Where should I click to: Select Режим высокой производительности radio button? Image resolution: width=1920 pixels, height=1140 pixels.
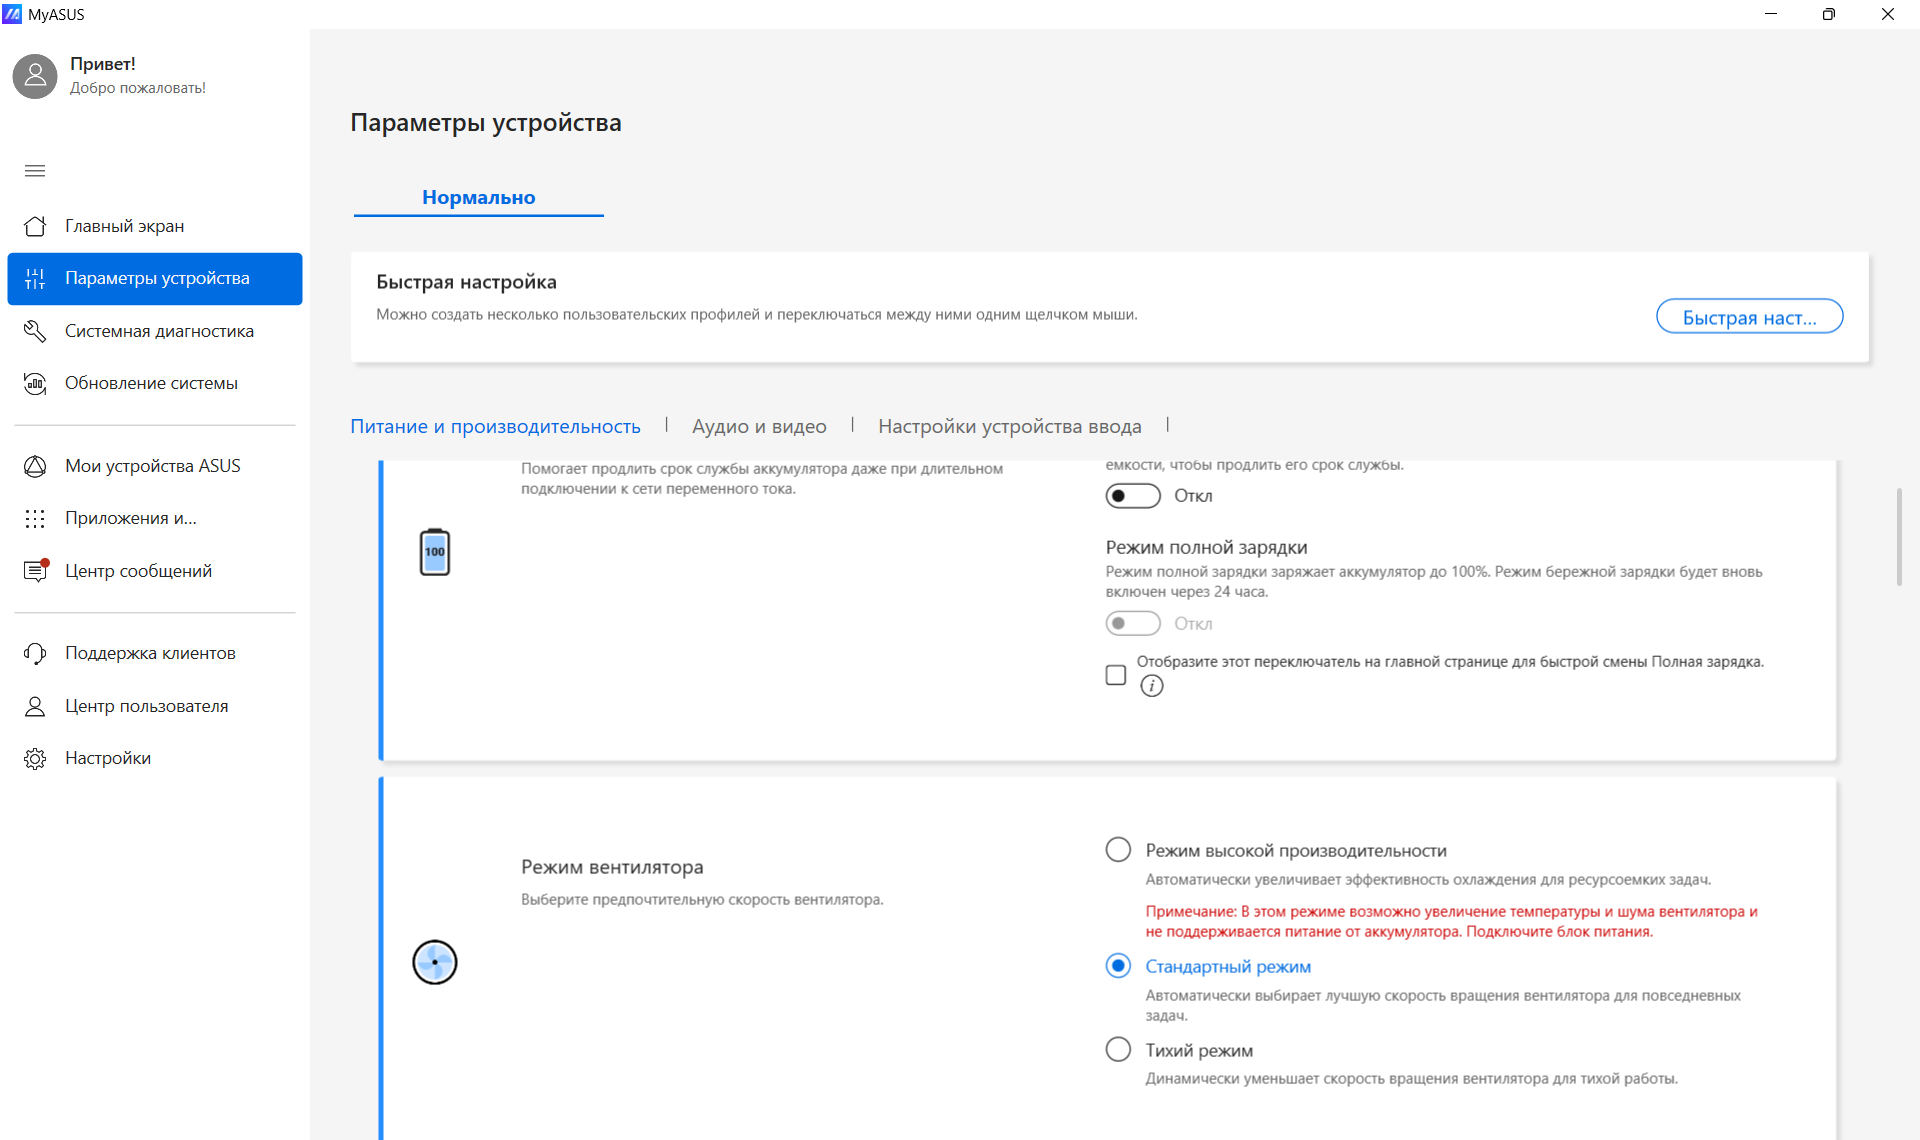pyautogui.click(x=1118, y=850)
